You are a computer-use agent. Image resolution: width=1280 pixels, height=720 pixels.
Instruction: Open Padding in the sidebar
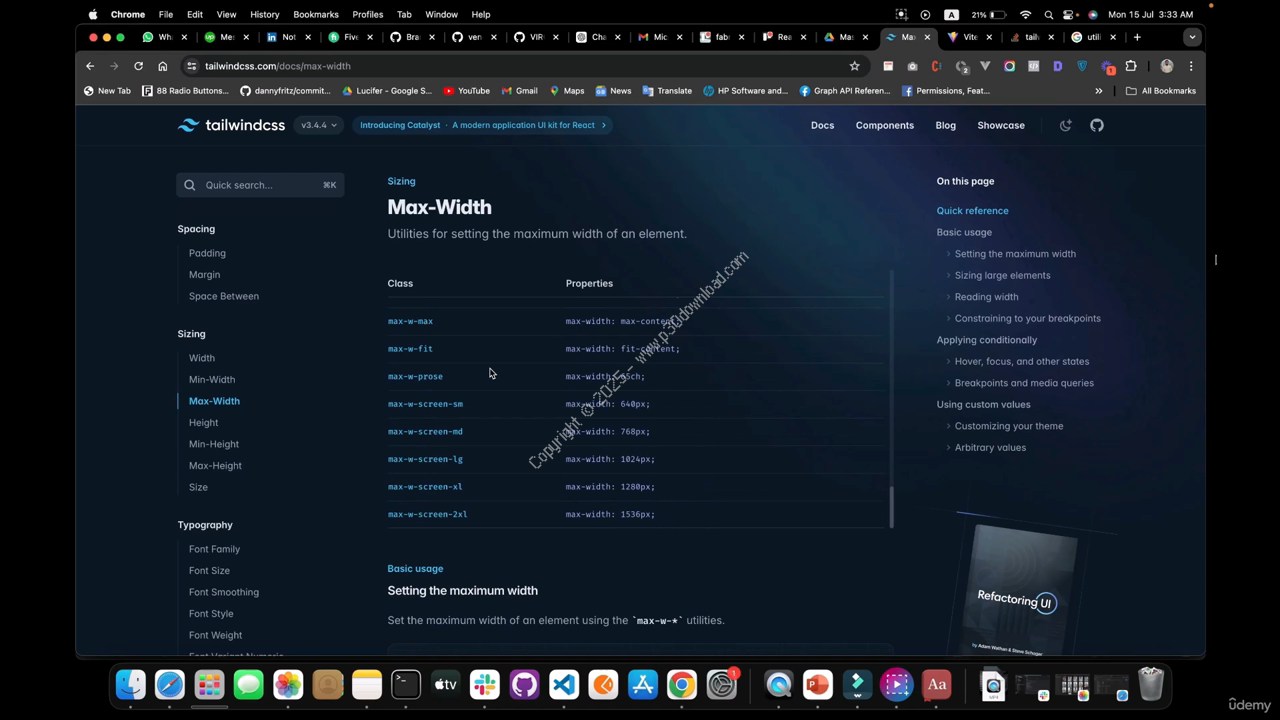(x=207, y=253)
